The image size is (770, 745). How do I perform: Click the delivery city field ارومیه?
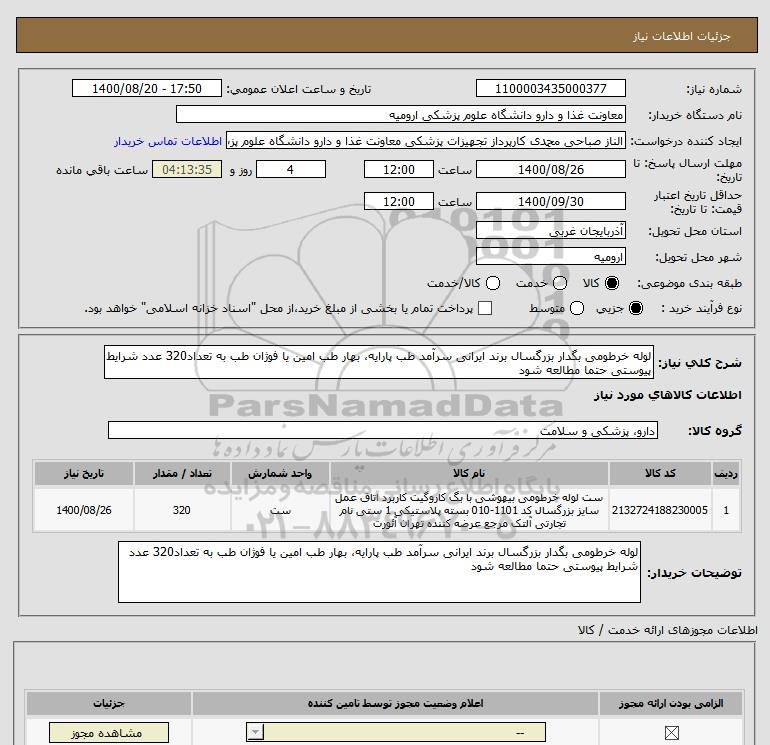point(550,256)
